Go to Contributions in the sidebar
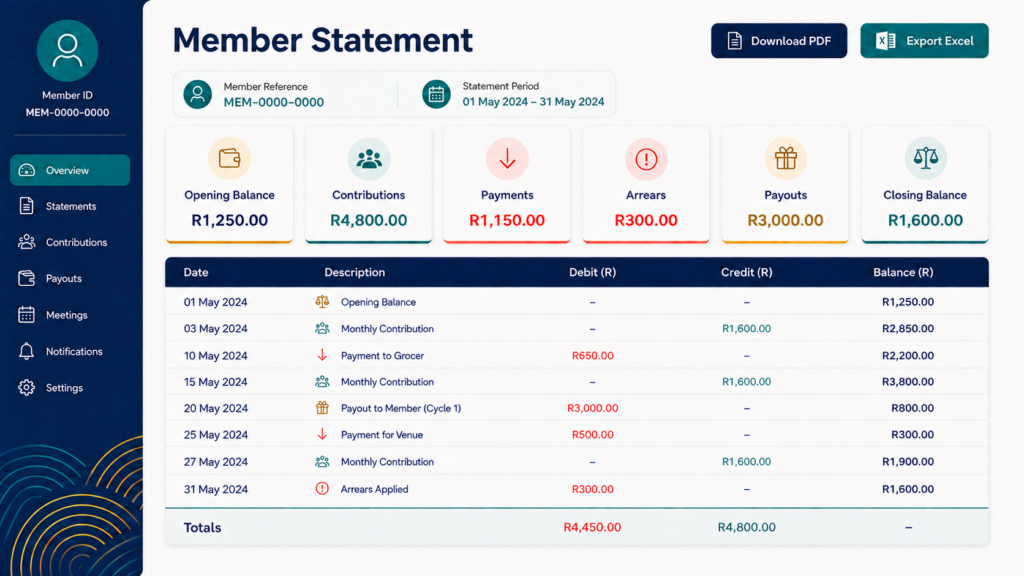Screen dimensions: 1024x576 (70, 242)
